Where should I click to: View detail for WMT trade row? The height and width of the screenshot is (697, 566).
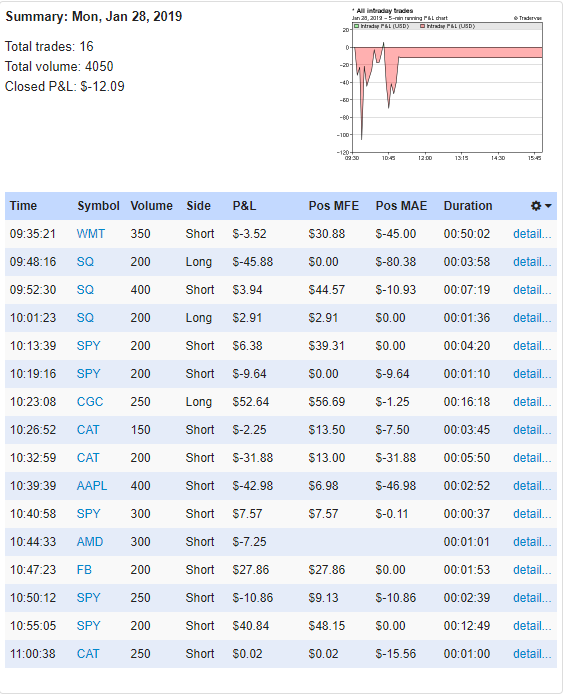tap(532, 234)
